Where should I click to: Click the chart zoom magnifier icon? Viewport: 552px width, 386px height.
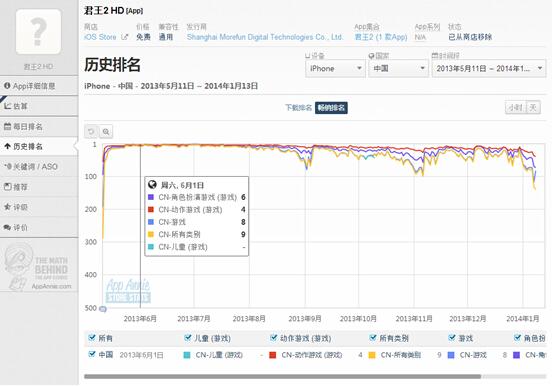[x=106, y=132]
